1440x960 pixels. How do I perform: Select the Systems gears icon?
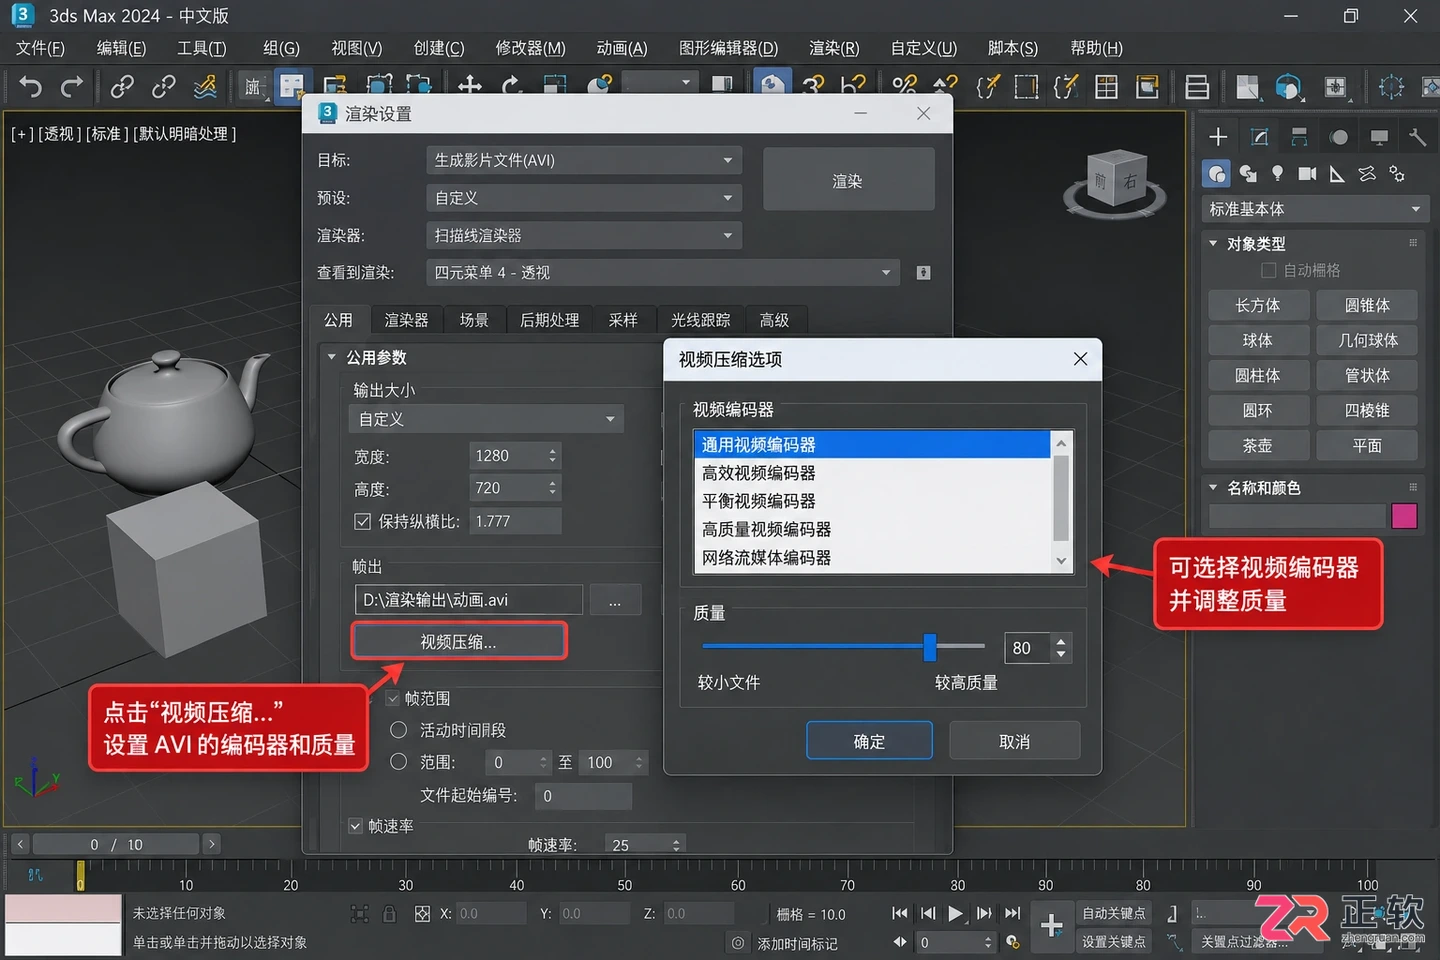click(x=1397, y=174)
